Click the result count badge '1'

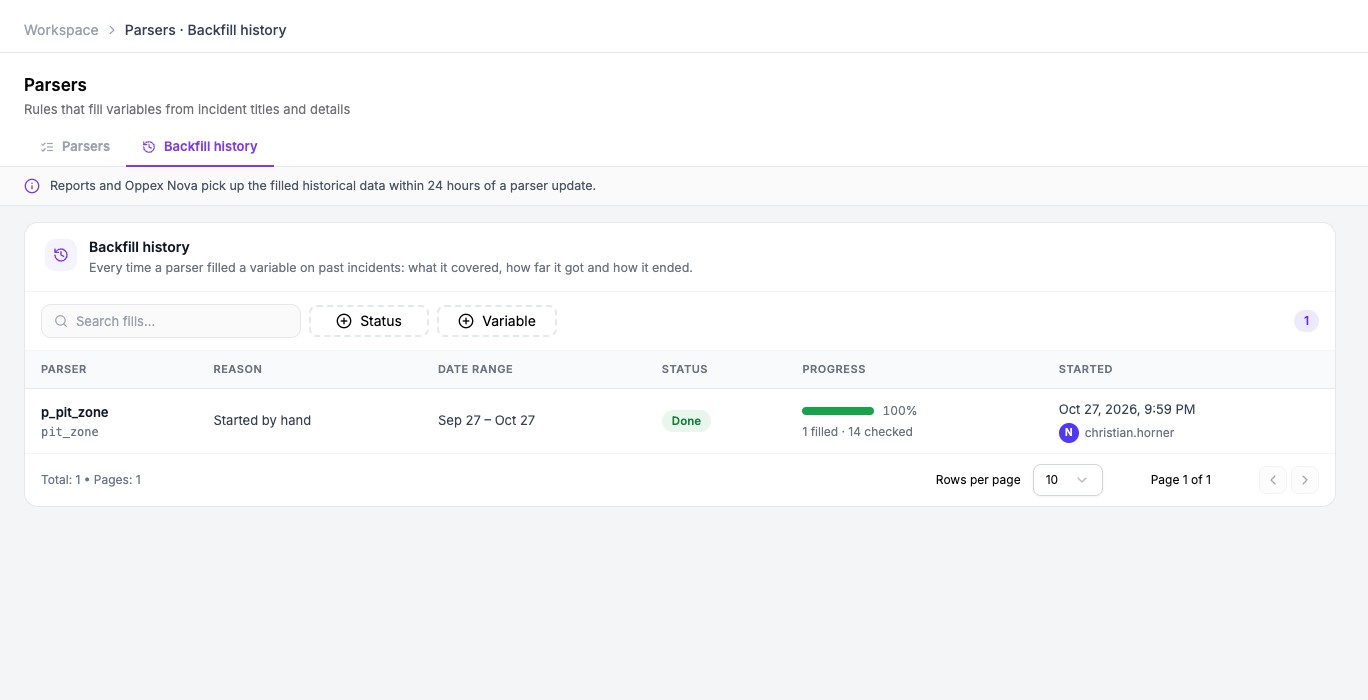[x=1306, y=321]
